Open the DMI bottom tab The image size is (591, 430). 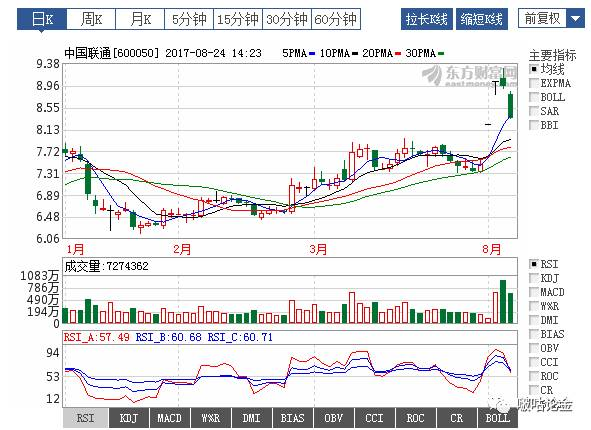252,418
